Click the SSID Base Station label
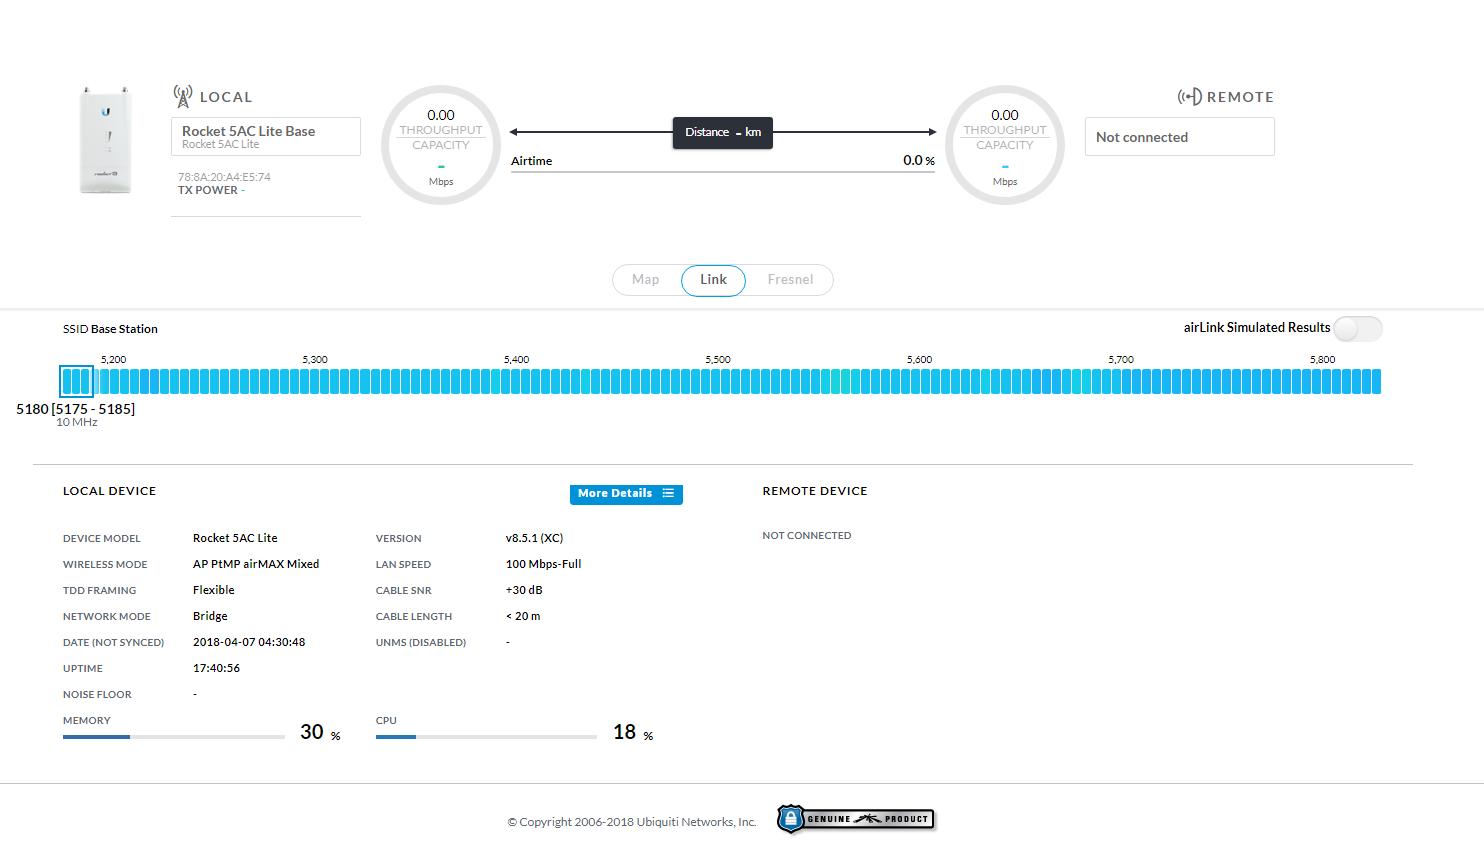 tap(110, 329)
